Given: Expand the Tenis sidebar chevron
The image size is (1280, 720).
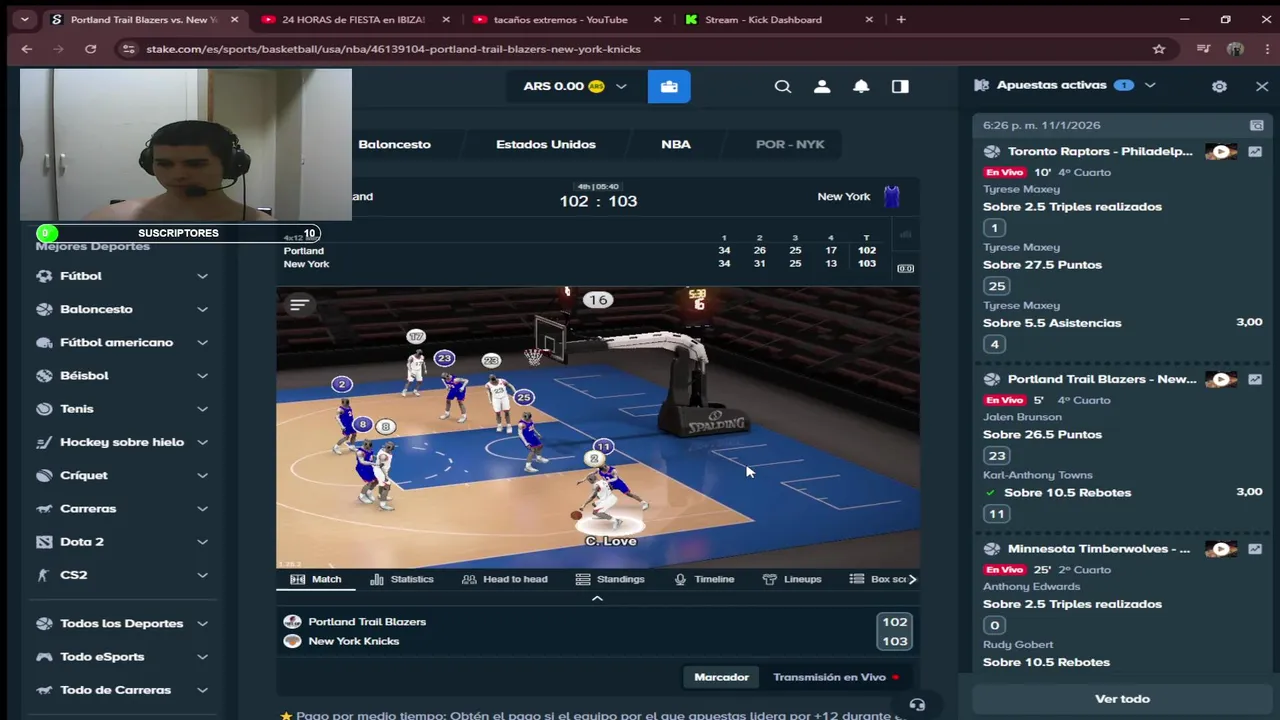Looking at the screenshot, I should click(x=202, y=409).
